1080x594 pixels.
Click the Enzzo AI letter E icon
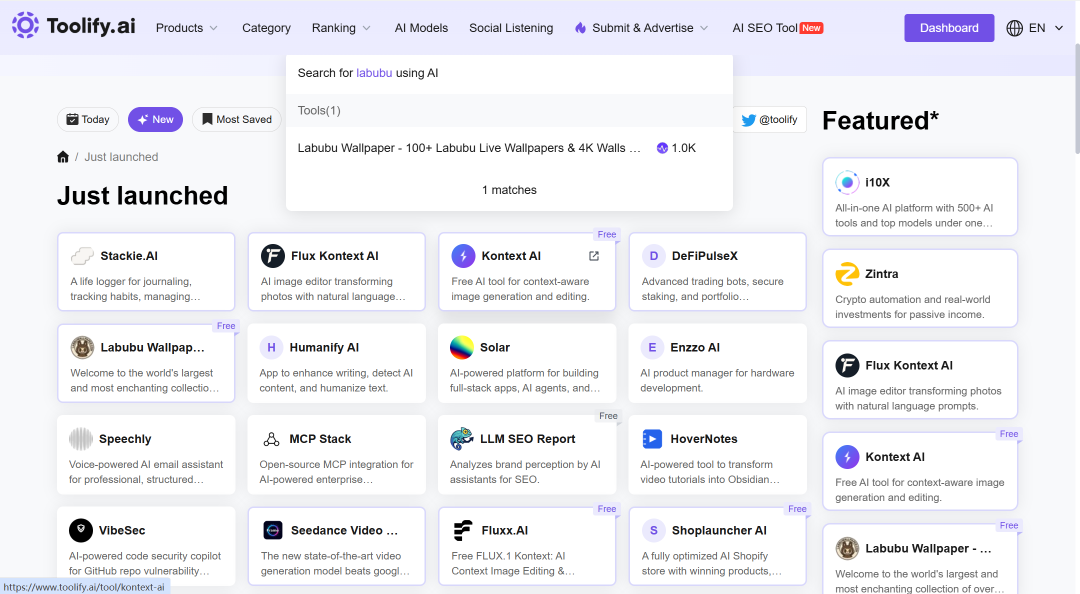pyautogui.click(x=652, y=347)
